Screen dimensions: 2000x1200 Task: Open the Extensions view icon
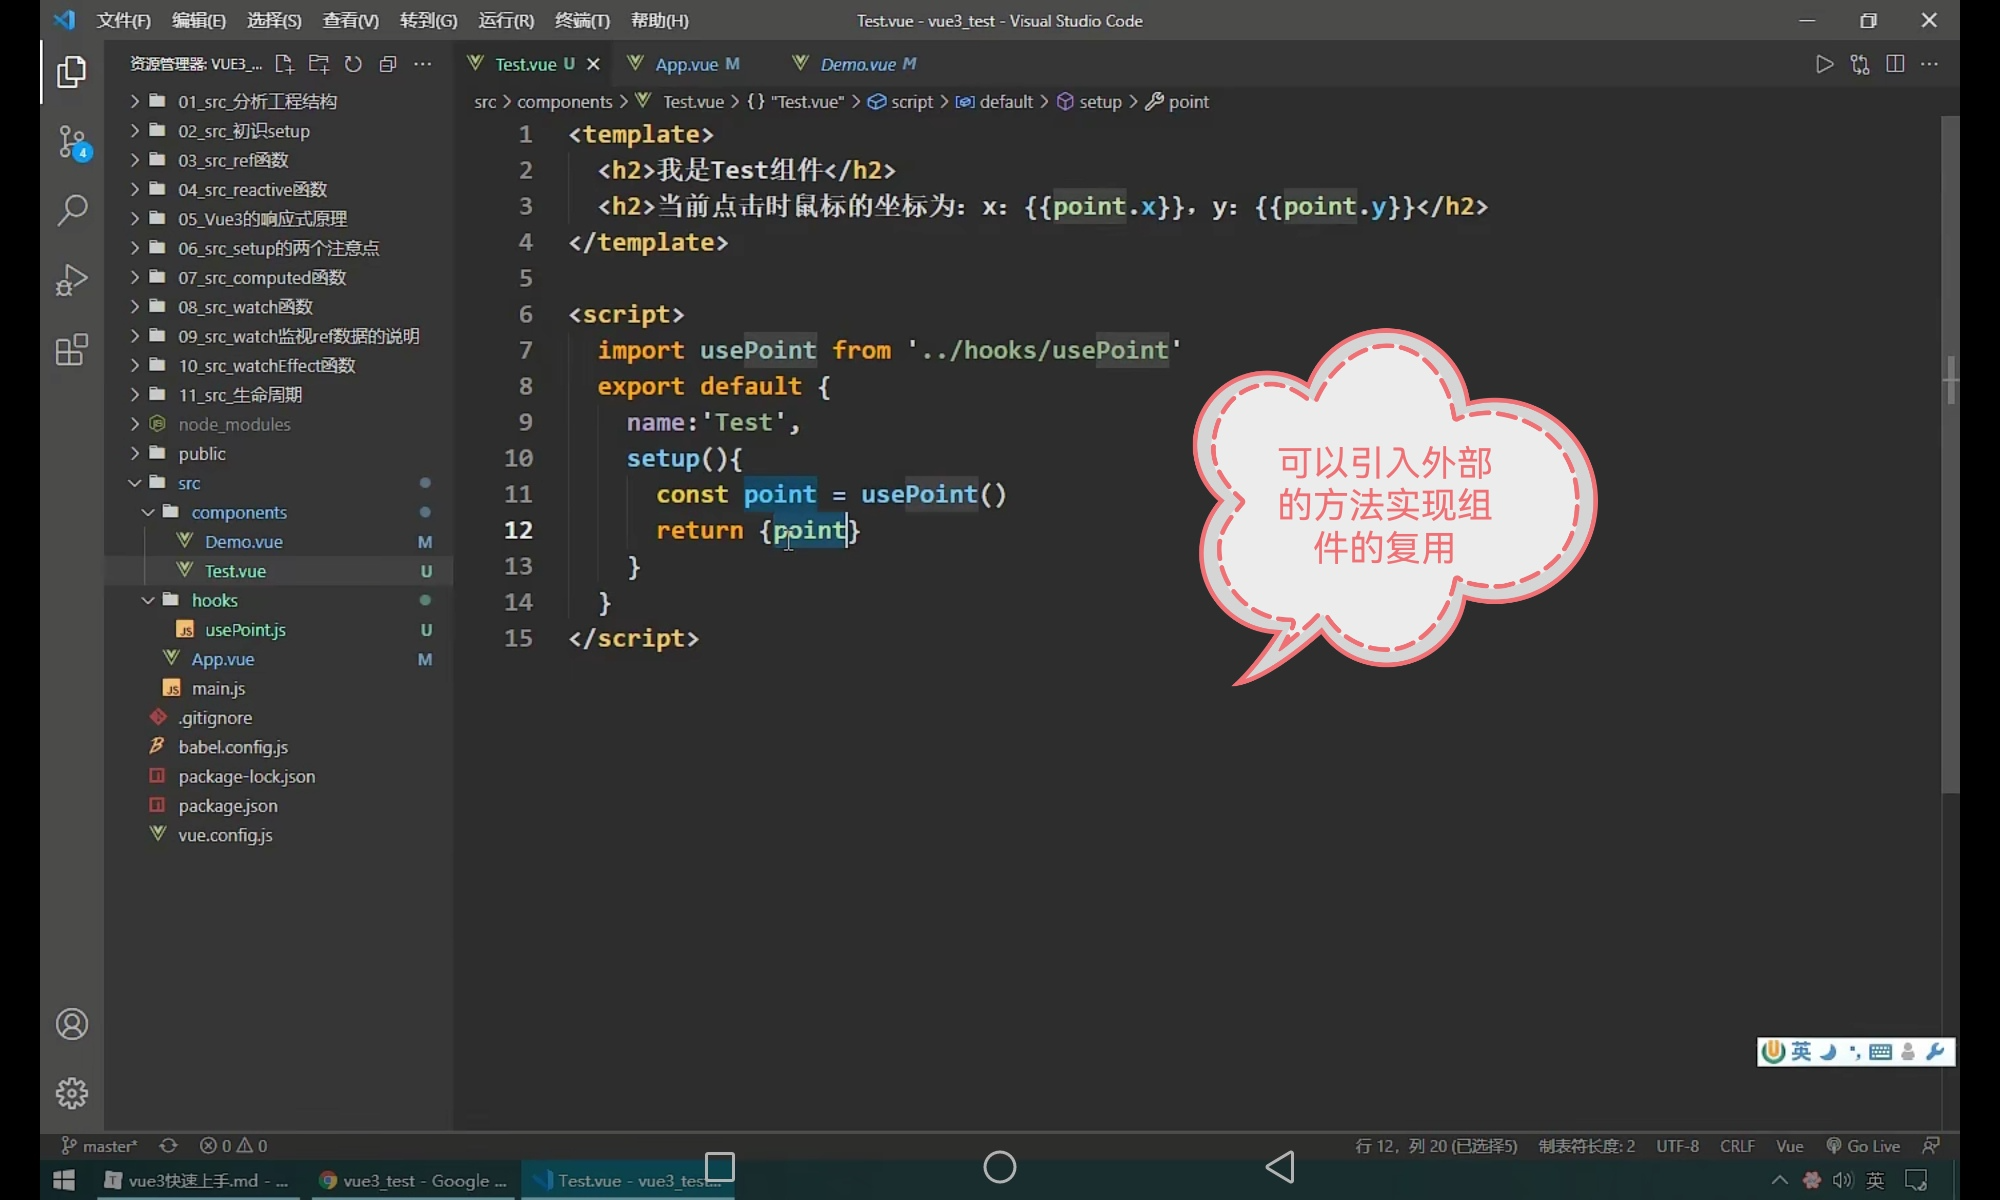point(72,350)
